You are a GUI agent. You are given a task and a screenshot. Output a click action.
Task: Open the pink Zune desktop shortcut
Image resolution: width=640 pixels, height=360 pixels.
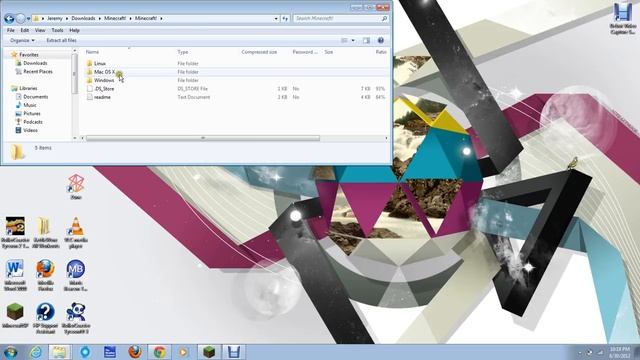pos(76,187)
